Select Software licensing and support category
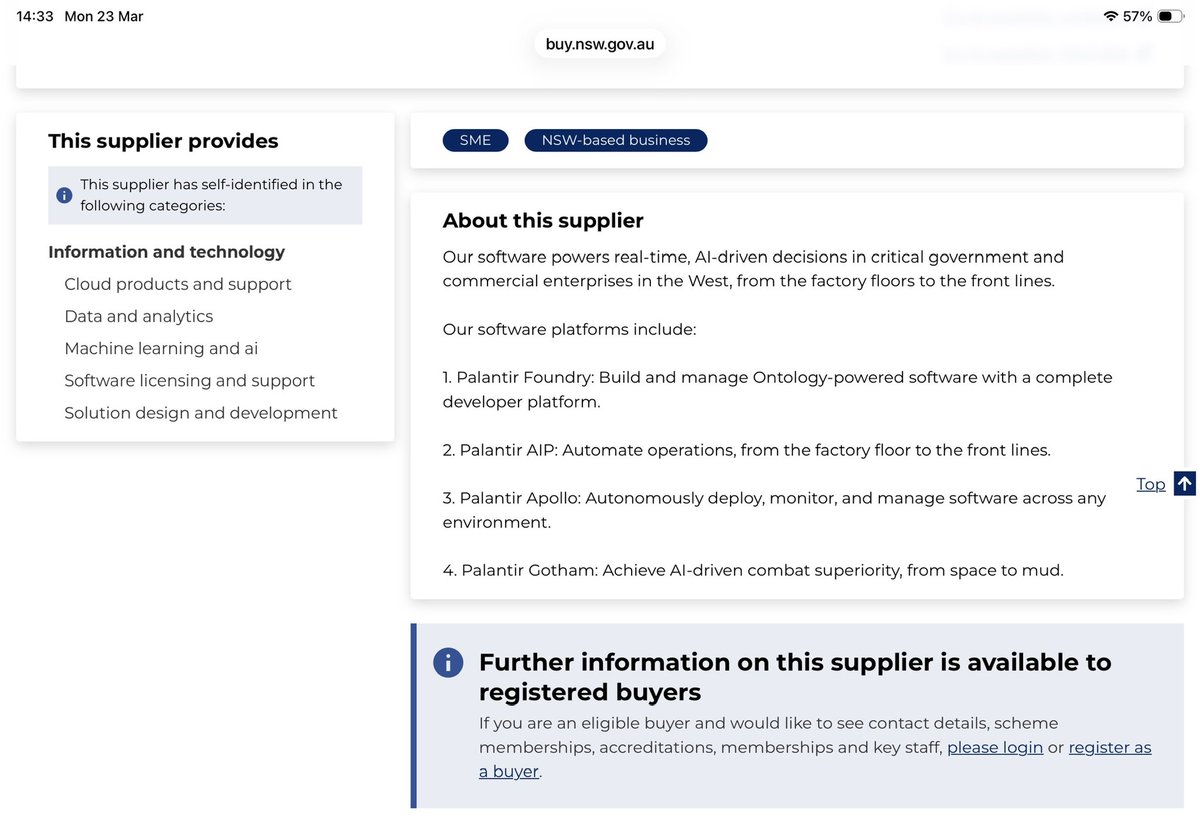Image resolution: width=1200 pixels, height=838 pixels. (x=190, y=380)
